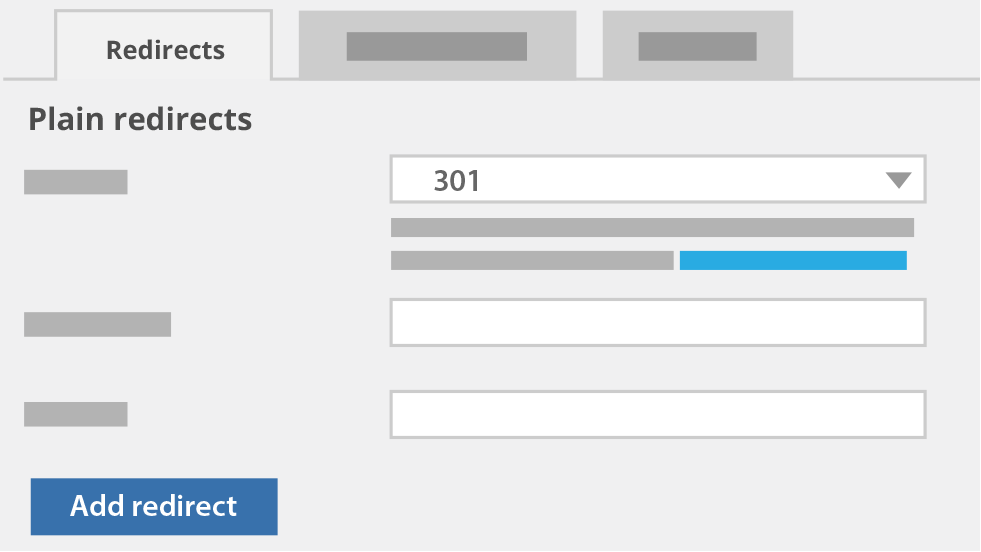Image resolution: width=981 pixels, height=552 pixels.
Task: Click the Add redirect button
Action: 154,506
